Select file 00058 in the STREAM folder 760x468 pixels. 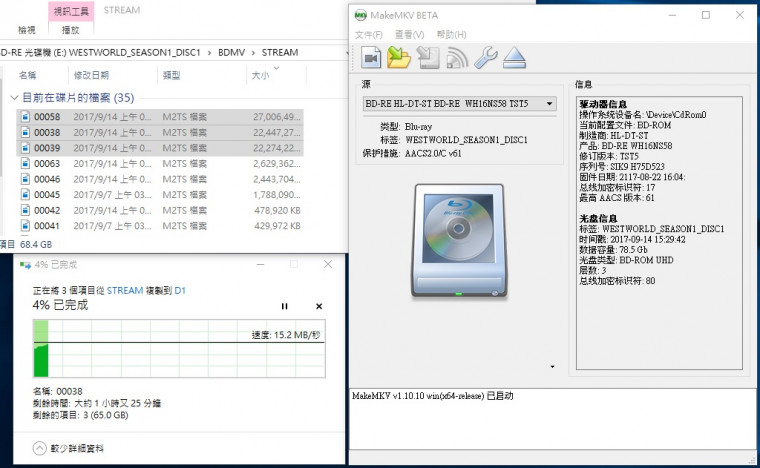(160, 117)
